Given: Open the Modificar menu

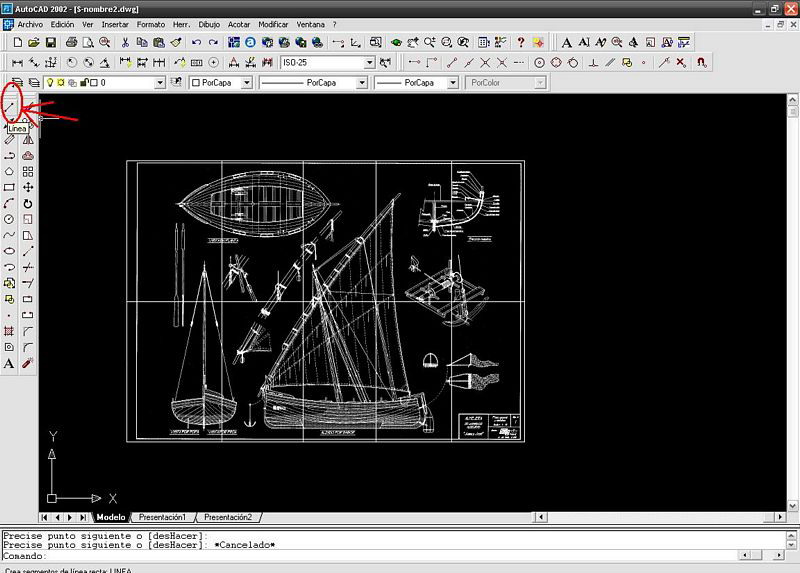Looking at the screenshot, I should (273, 24).
